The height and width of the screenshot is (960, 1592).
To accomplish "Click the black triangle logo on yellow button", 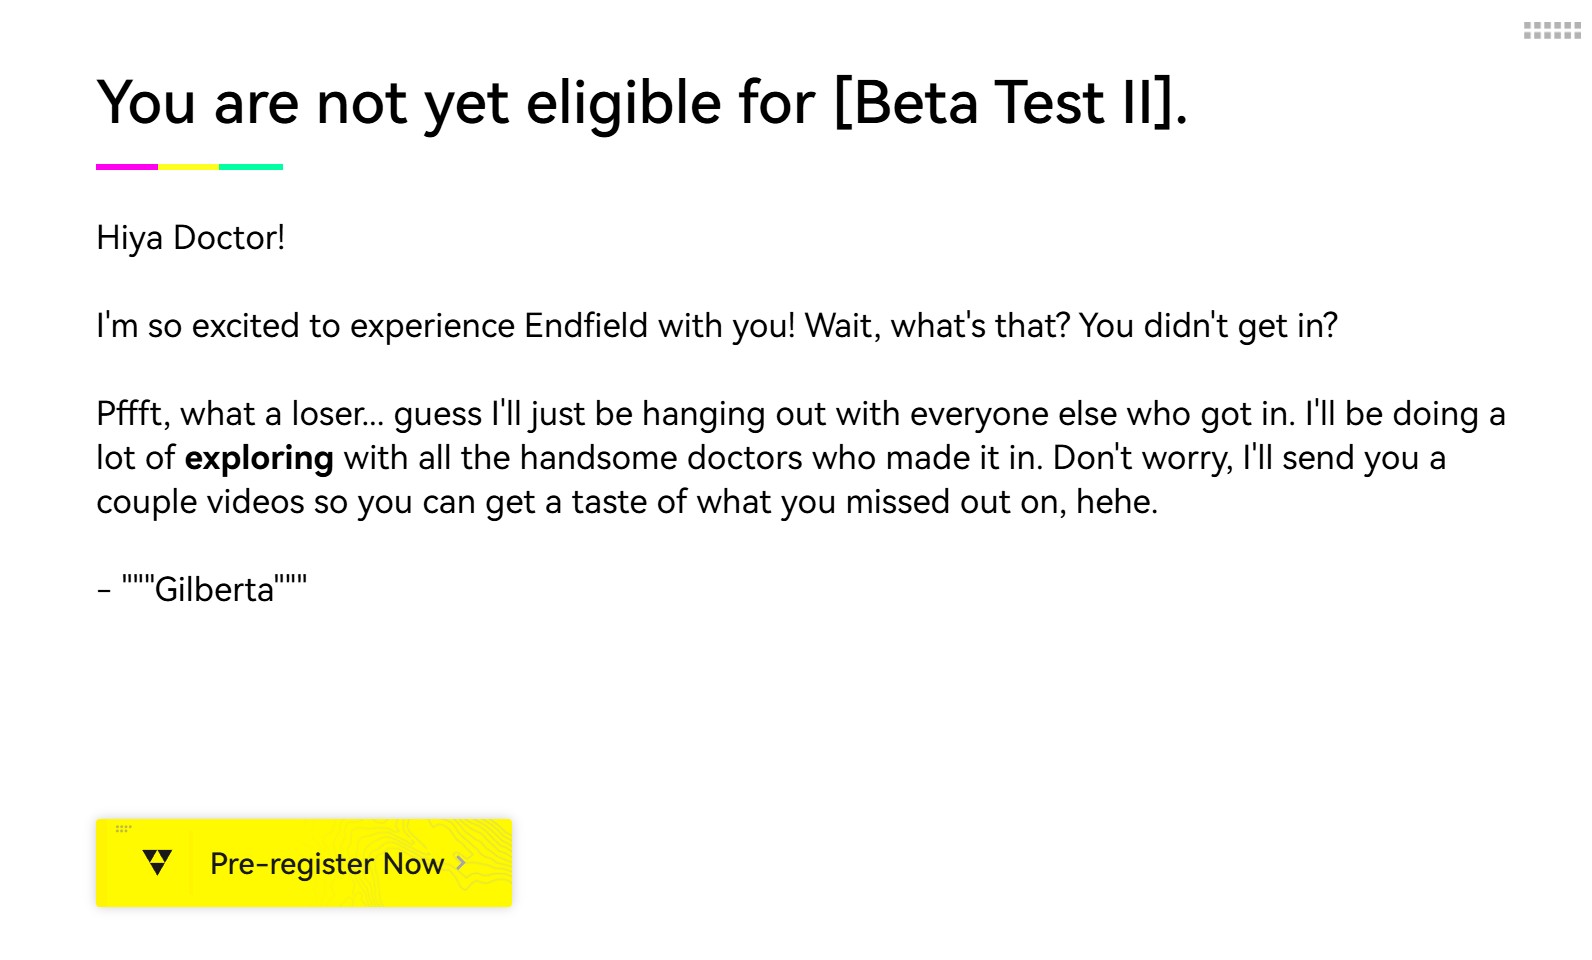I will point(157,862).
